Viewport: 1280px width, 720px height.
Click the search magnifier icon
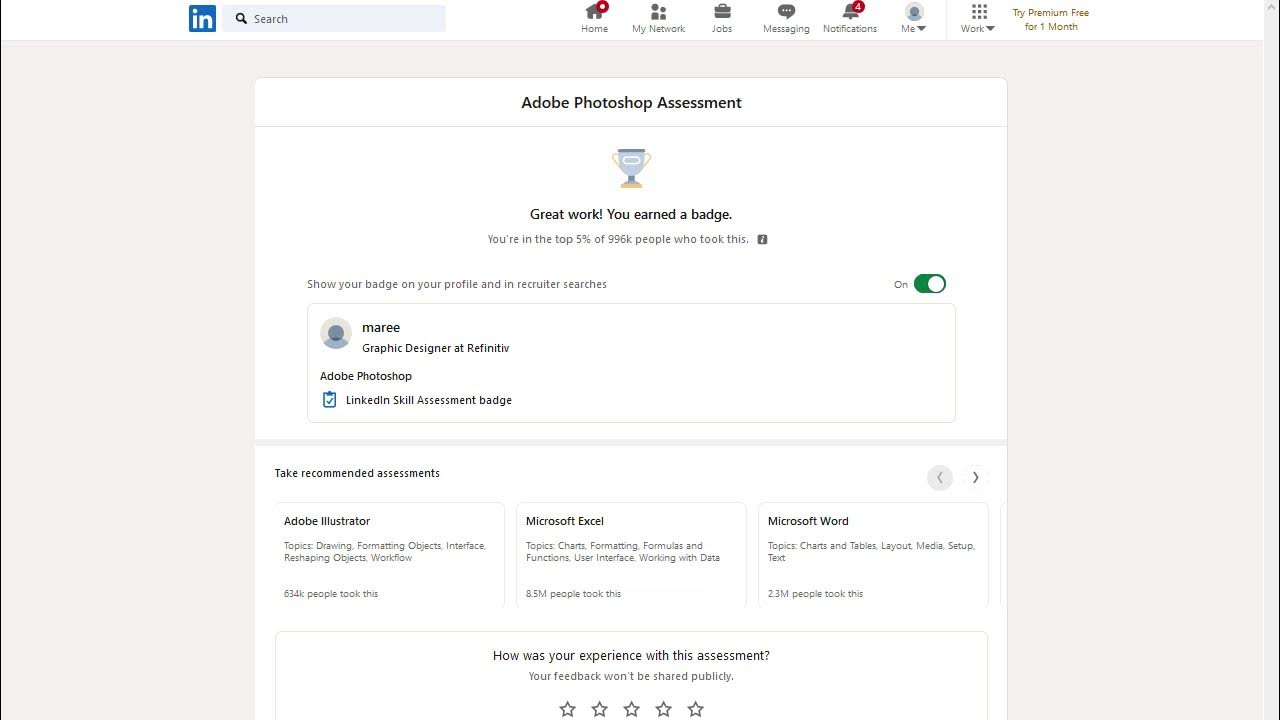click(241, 18)
